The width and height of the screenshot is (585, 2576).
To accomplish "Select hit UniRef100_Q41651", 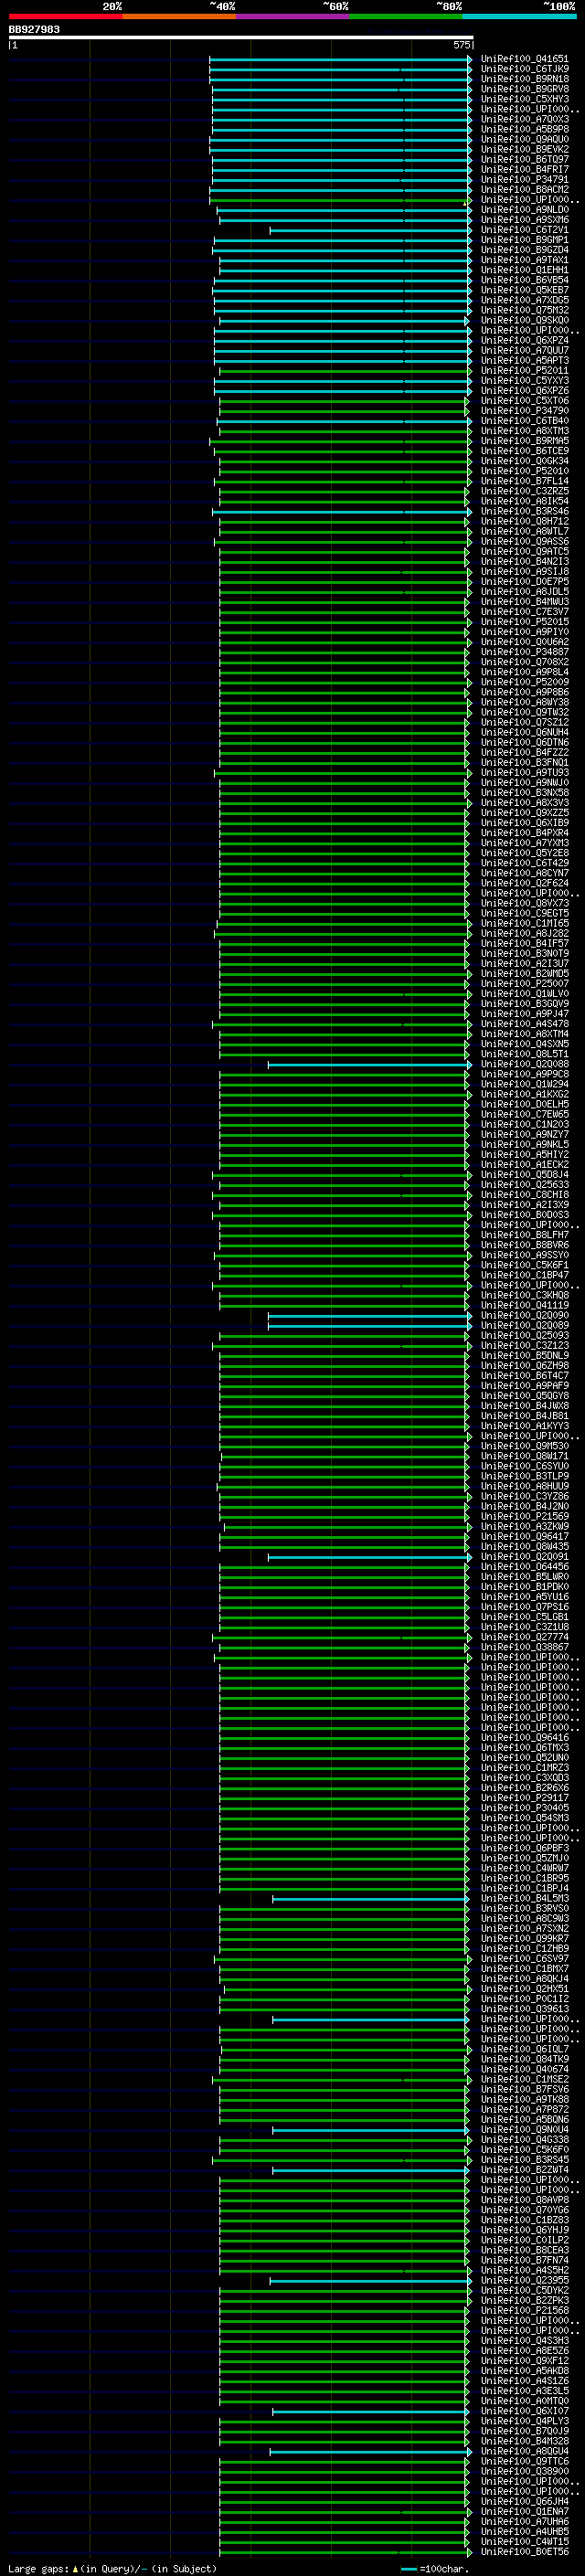I will [x=524, y=59].
